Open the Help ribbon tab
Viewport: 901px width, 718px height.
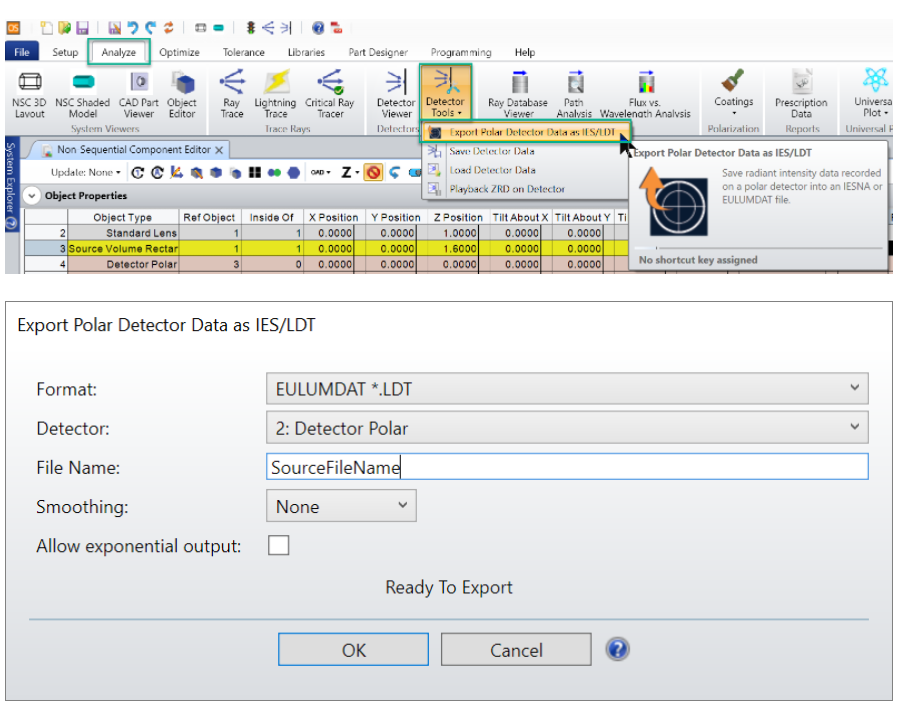525,52
